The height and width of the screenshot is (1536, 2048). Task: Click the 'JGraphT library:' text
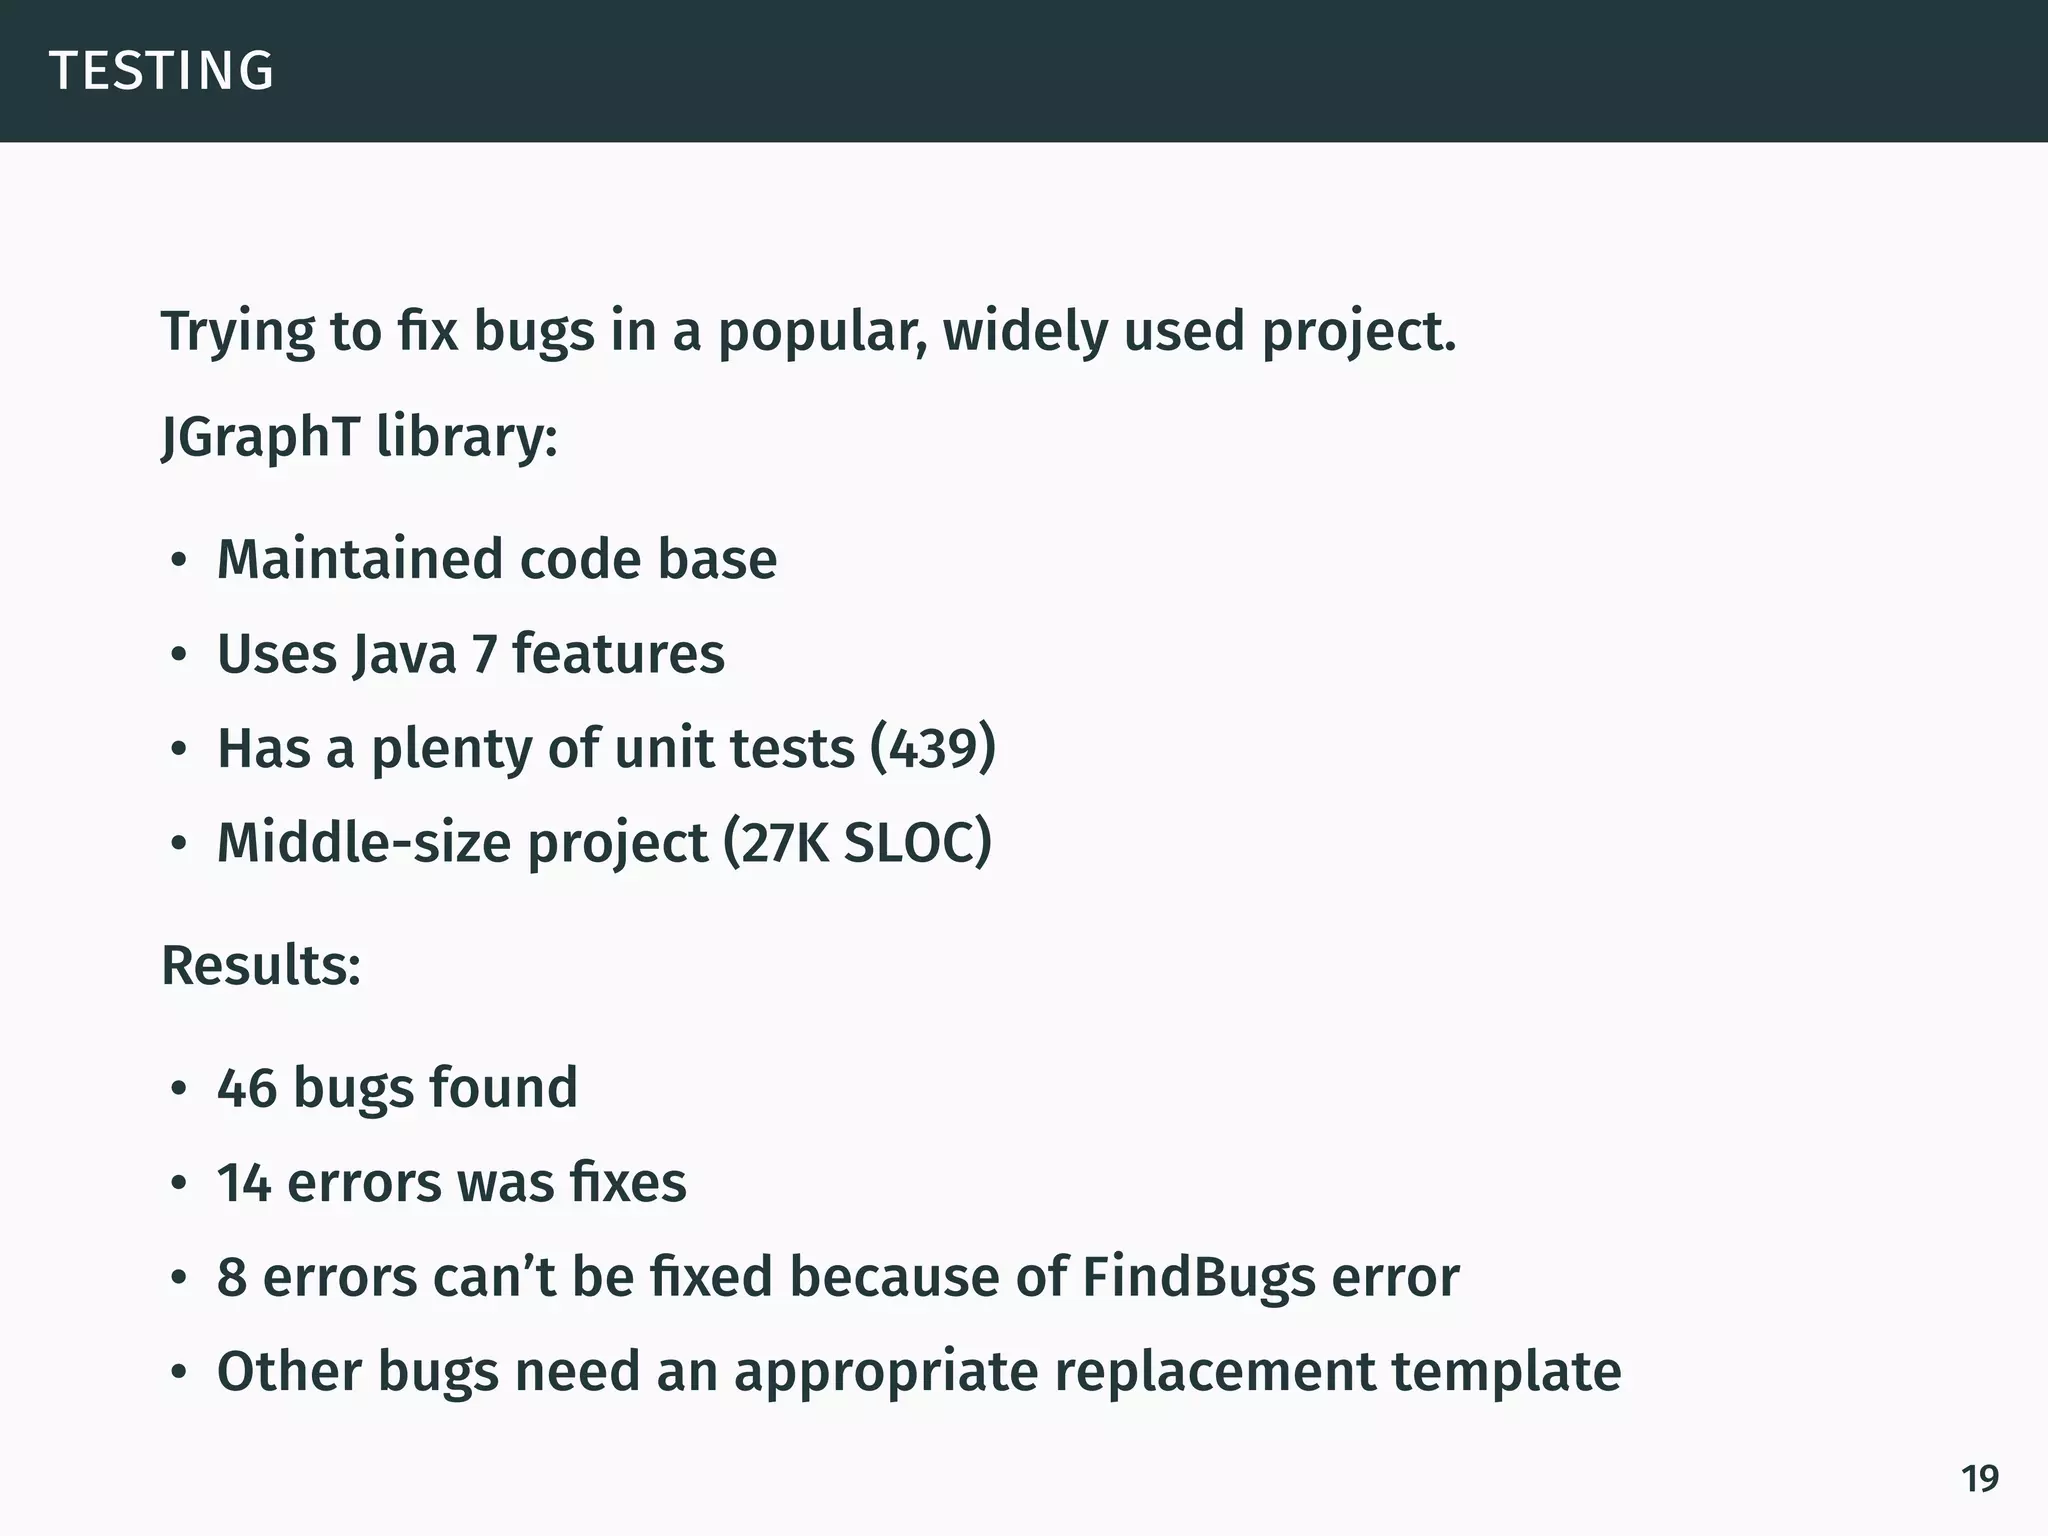[360, 439]
